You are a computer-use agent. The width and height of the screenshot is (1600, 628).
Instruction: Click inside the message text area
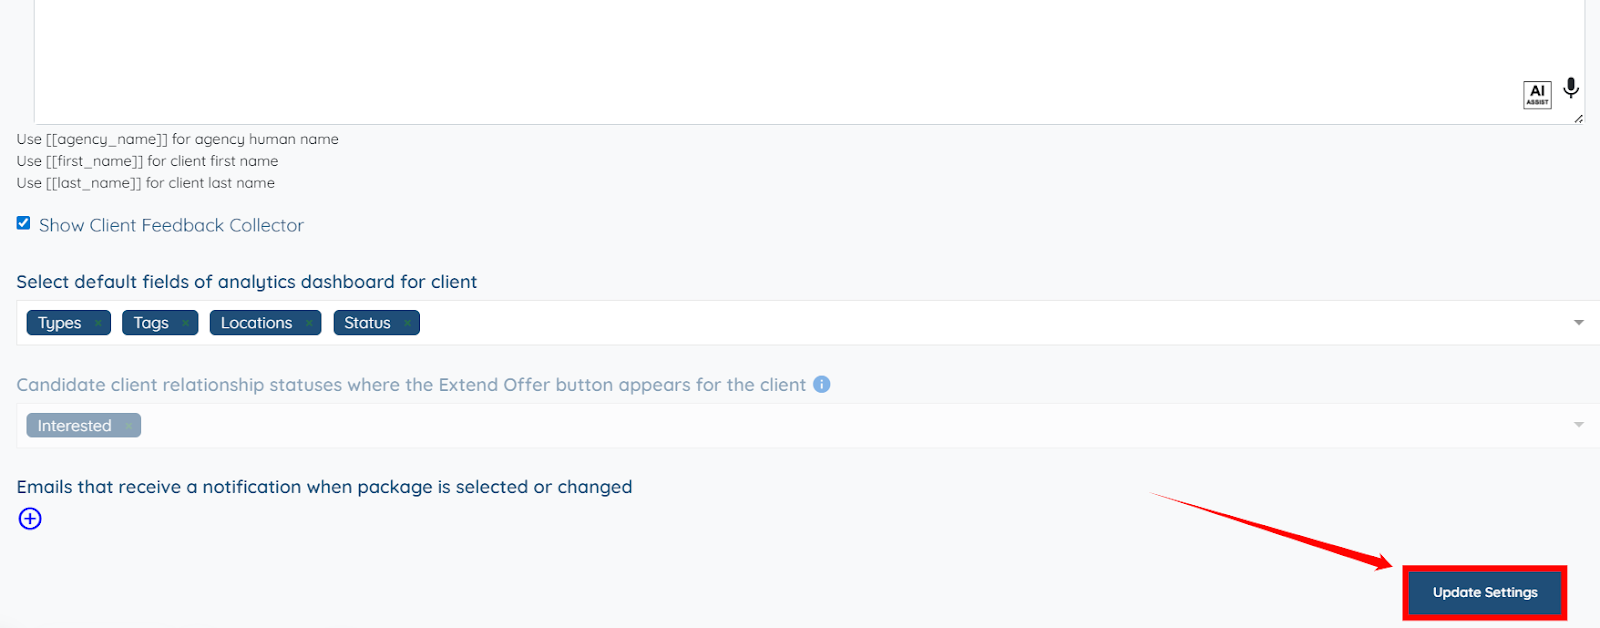(700, 60)
